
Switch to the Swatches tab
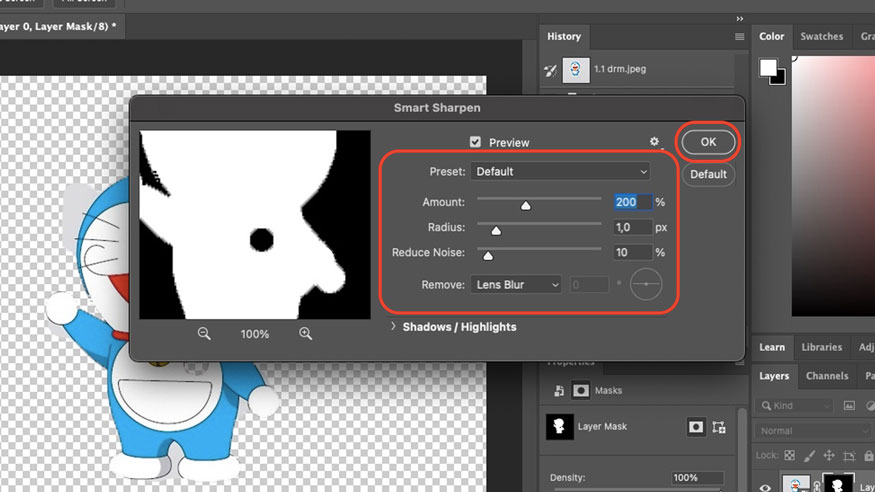point(822,37)
